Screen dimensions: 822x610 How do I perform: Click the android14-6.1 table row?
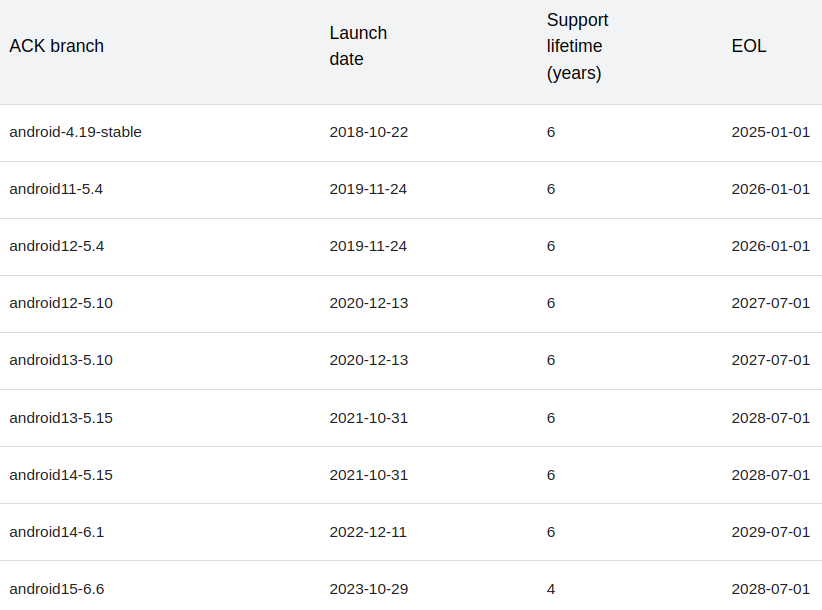(411, 532)
